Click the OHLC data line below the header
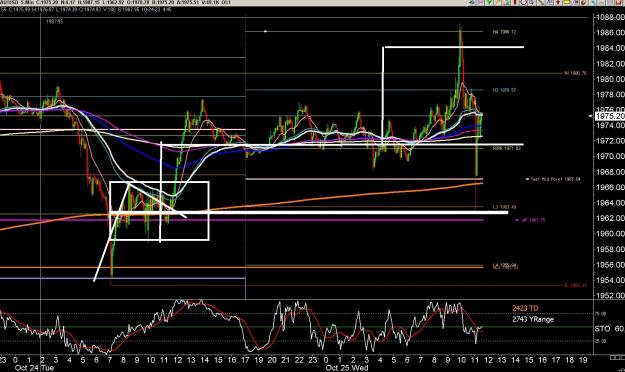This screenshot has width=625, height=372. coord(86,9)
